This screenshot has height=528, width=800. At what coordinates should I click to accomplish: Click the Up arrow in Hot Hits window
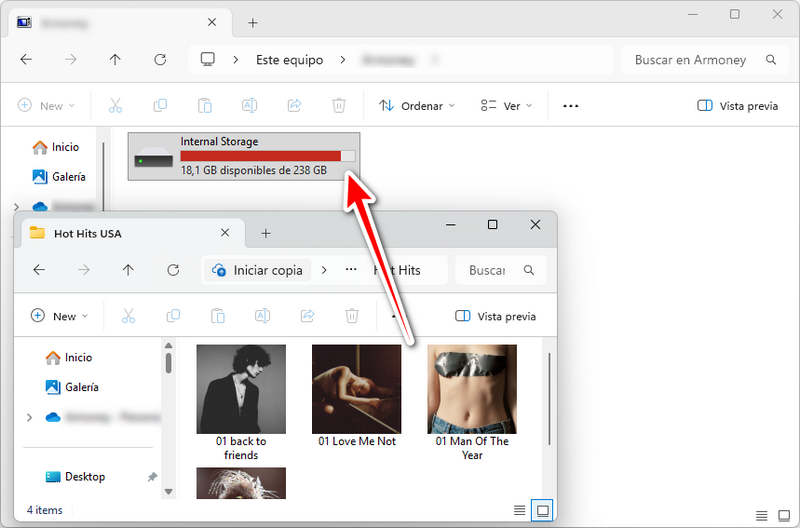tap(128, 270)
